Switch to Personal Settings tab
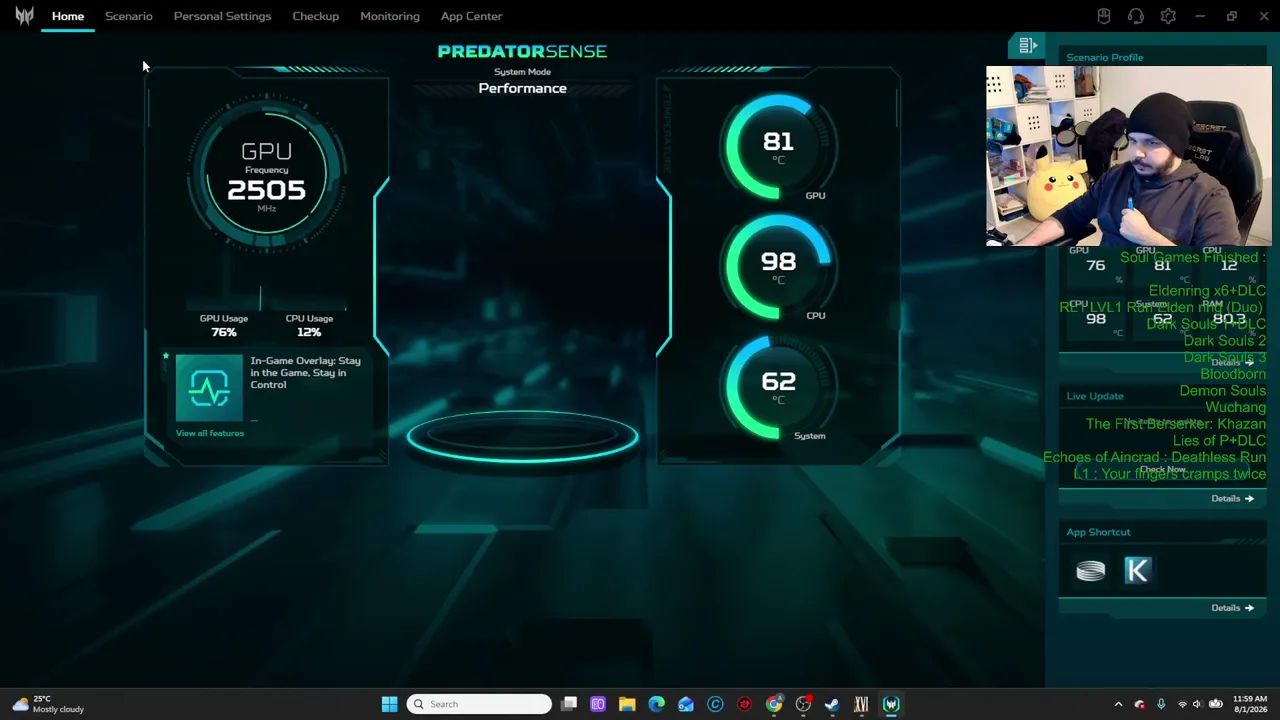This screenshot has width=1280, height=720. (x=222, y=16)
